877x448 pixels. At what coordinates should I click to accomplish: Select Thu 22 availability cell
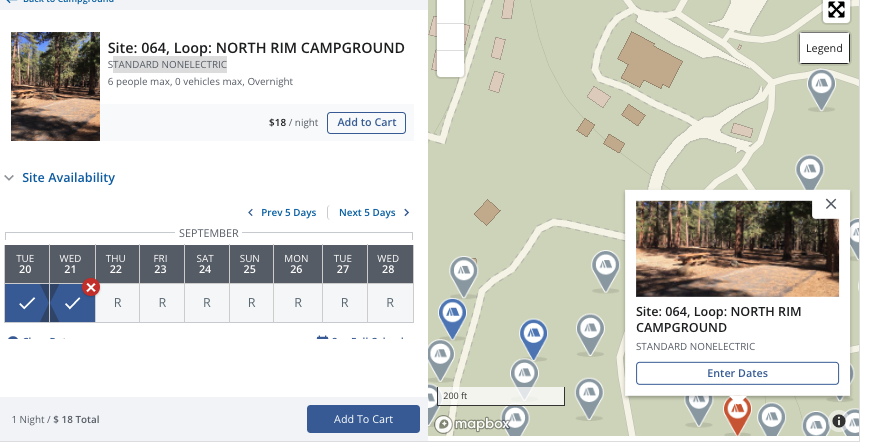117,303
